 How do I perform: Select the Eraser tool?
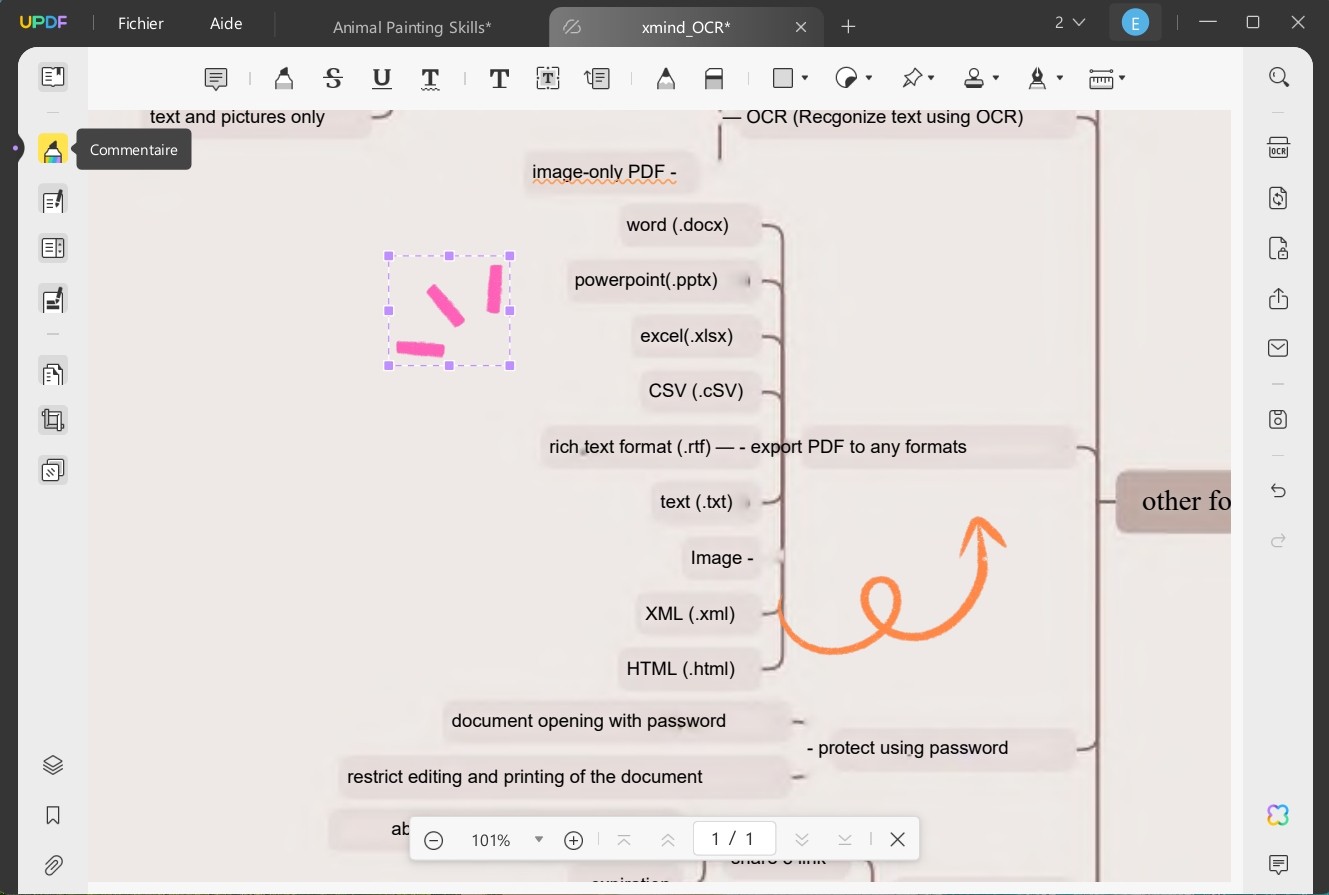point(714,78)
